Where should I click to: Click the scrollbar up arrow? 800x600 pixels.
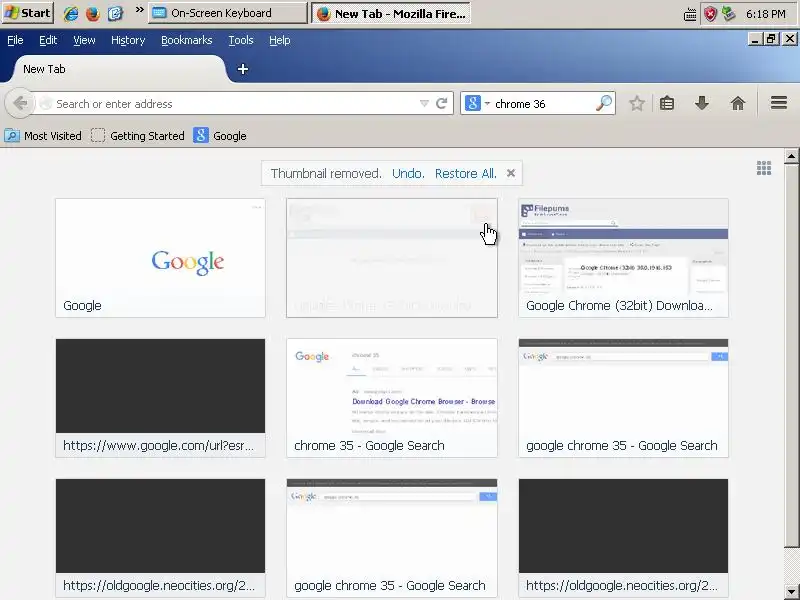click(x=791, y=156)
